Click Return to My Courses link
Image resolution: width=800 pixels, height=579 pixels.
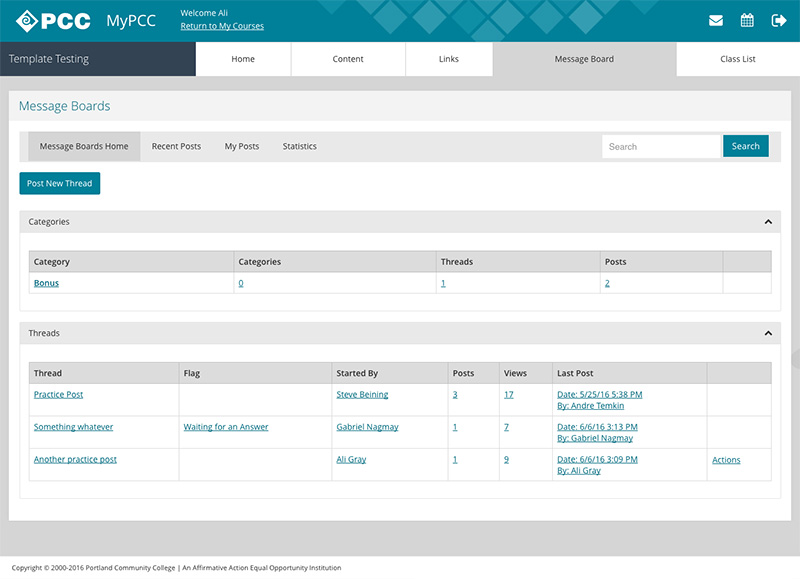[x=222, y=26]
